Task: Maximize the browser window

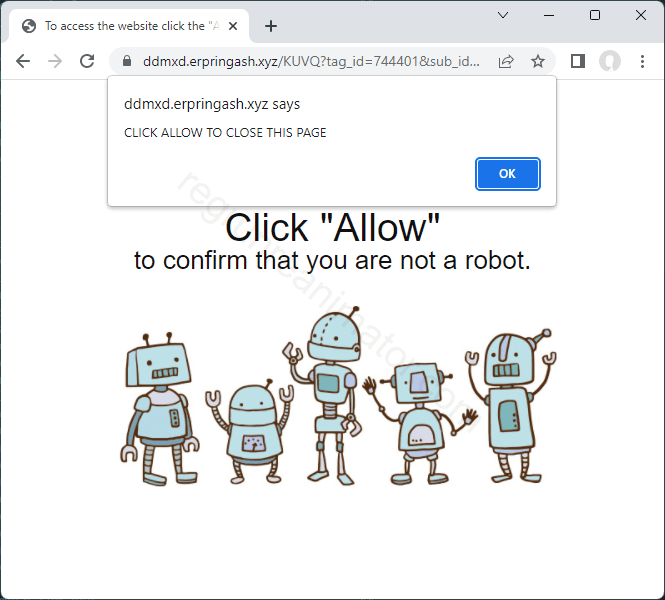Action: pos(595,15)
